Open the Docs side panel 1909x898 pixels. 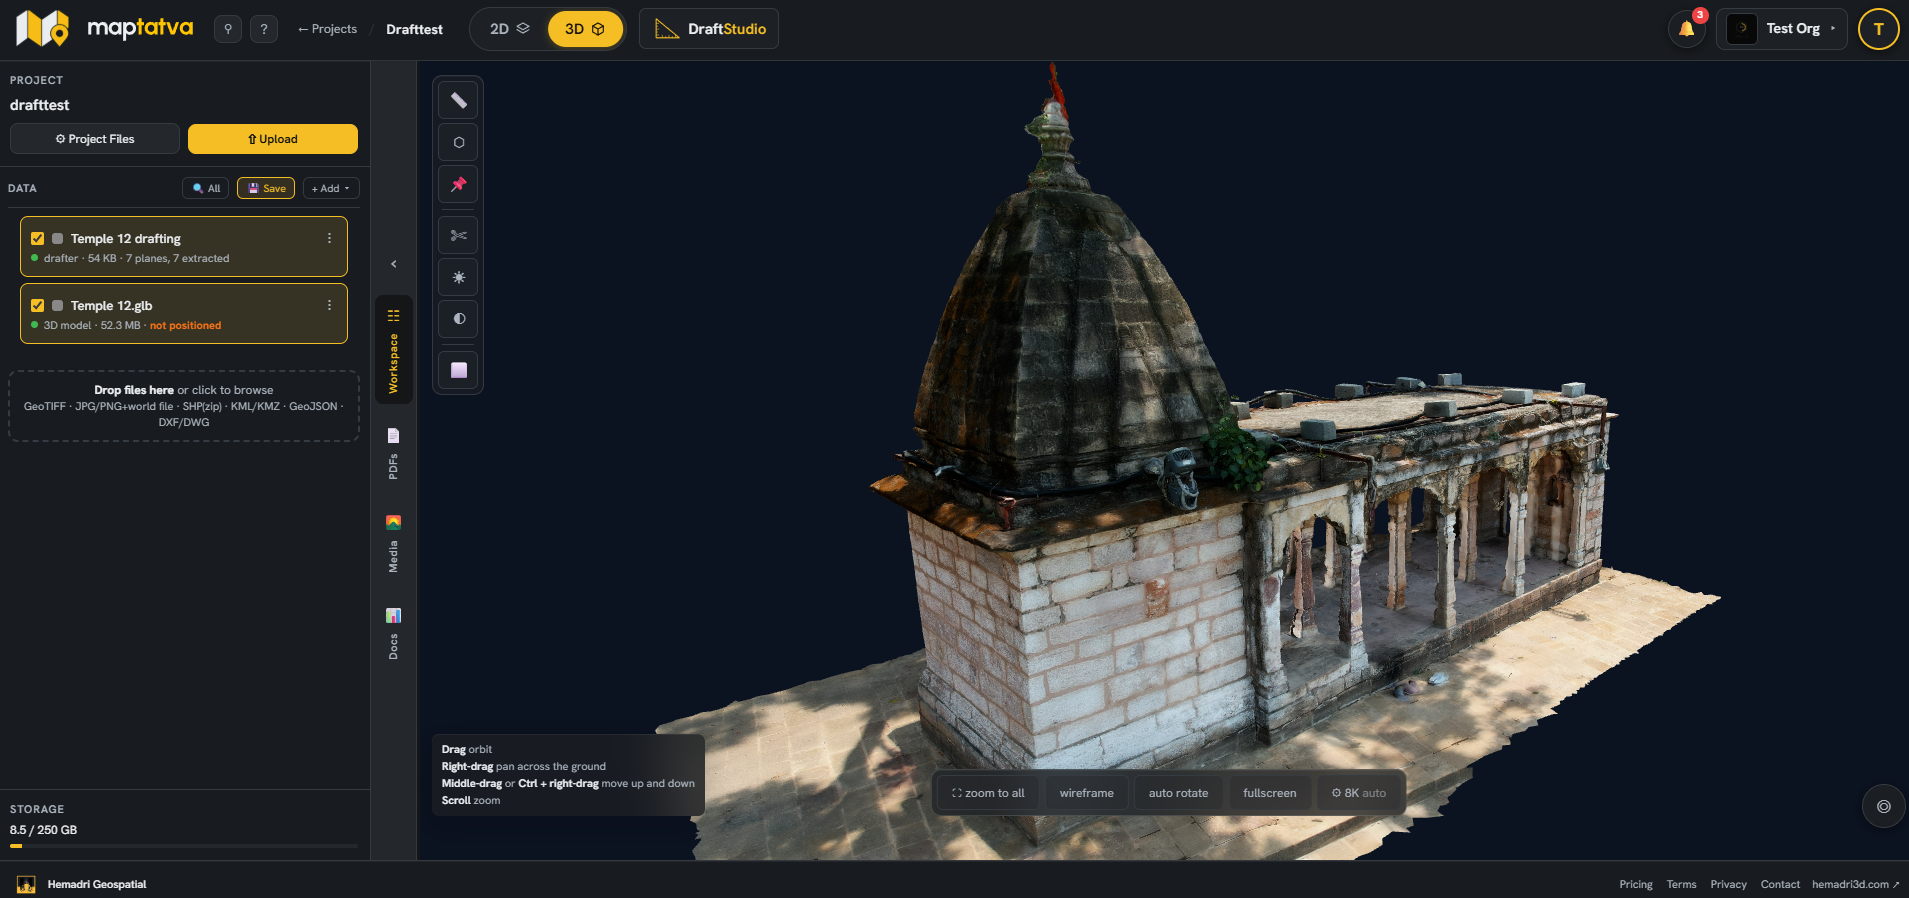393,634
